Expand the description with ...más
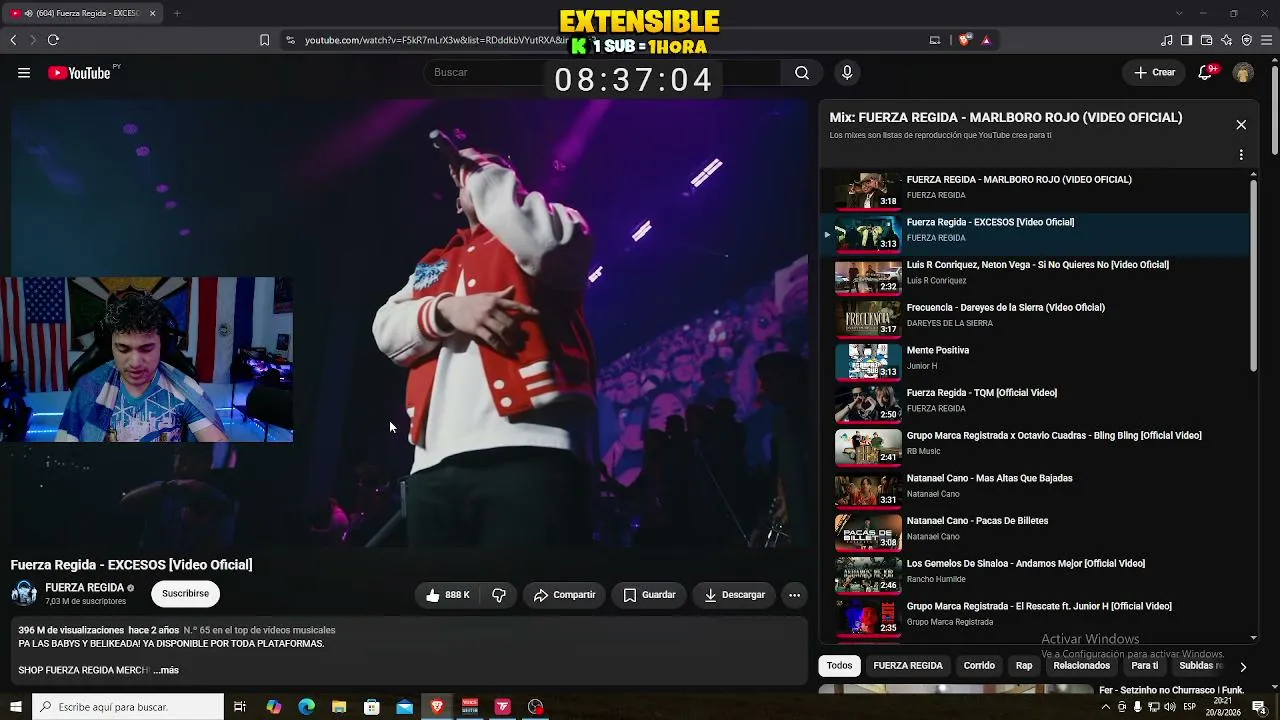The height and width of the screenshot is (720, 1280). tap(166, 670)
